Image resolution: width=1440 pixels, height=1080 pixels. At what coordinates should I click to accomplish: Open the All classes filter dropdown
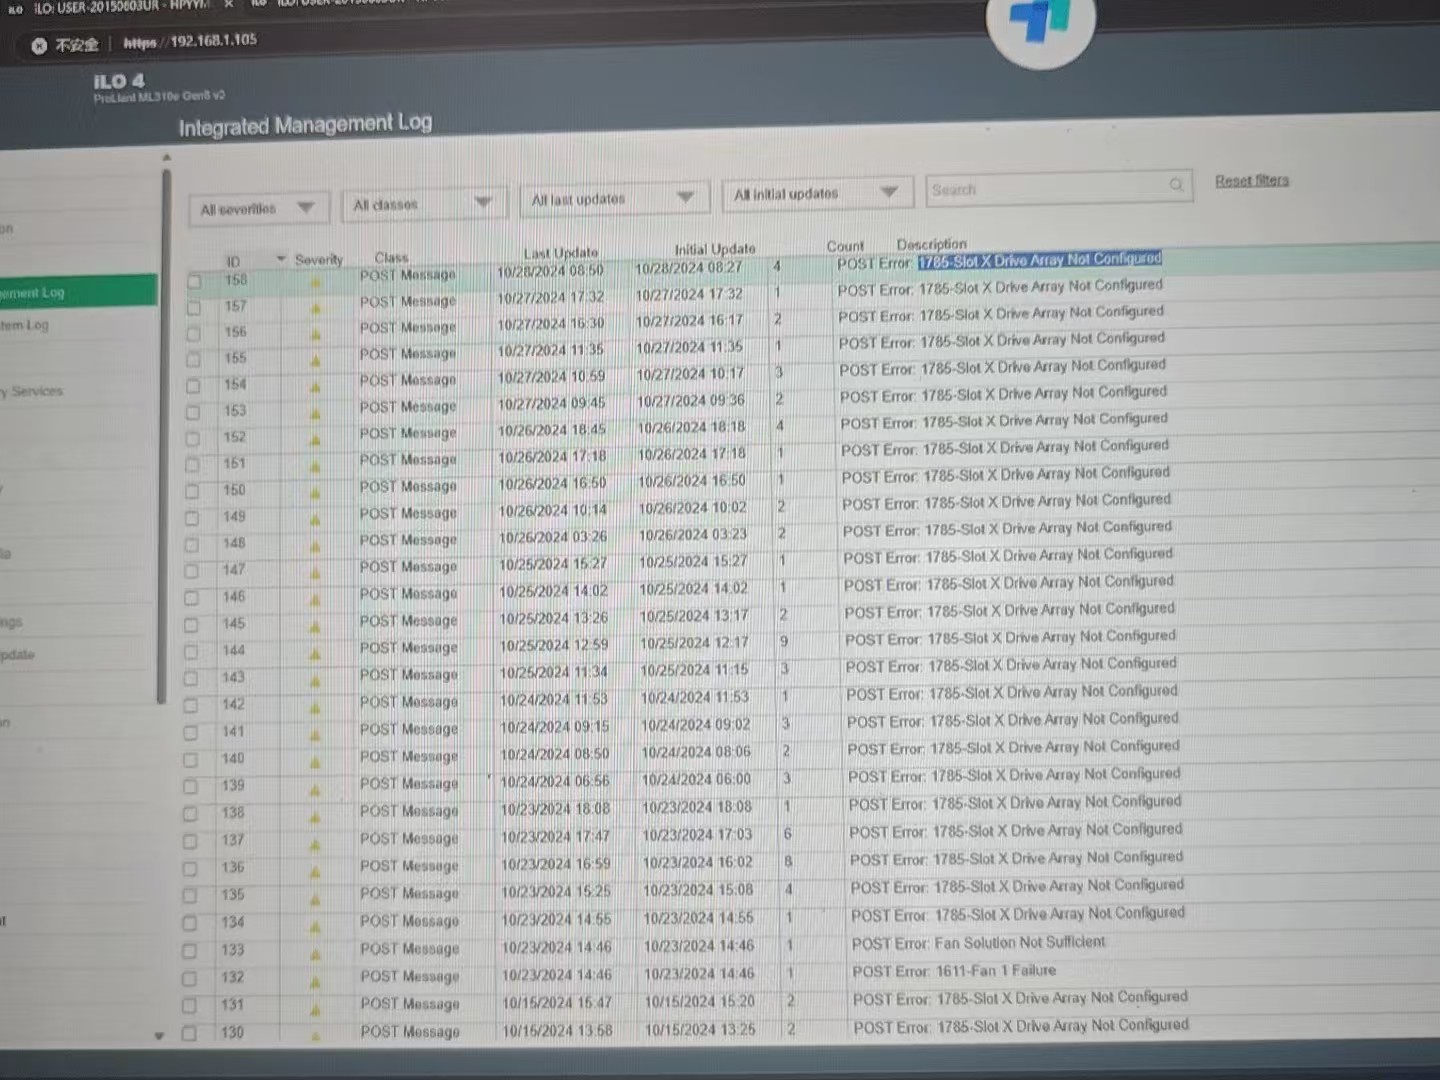click(424, 204)
